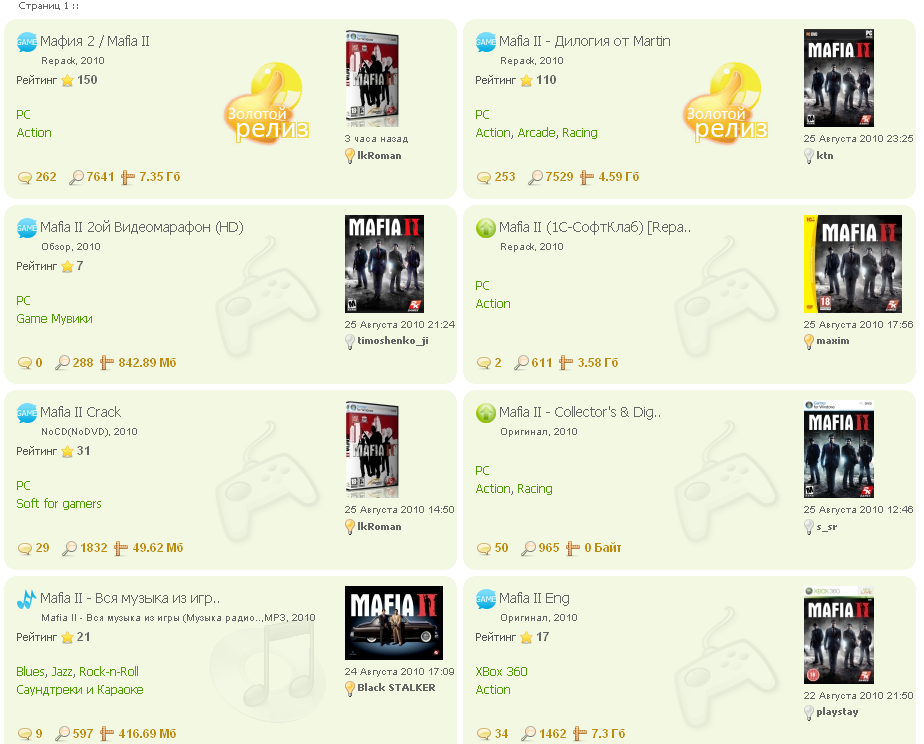Select the Soft for gamers category link
Image resolution: width=924 pixels, height=744 pixels.
59,504
